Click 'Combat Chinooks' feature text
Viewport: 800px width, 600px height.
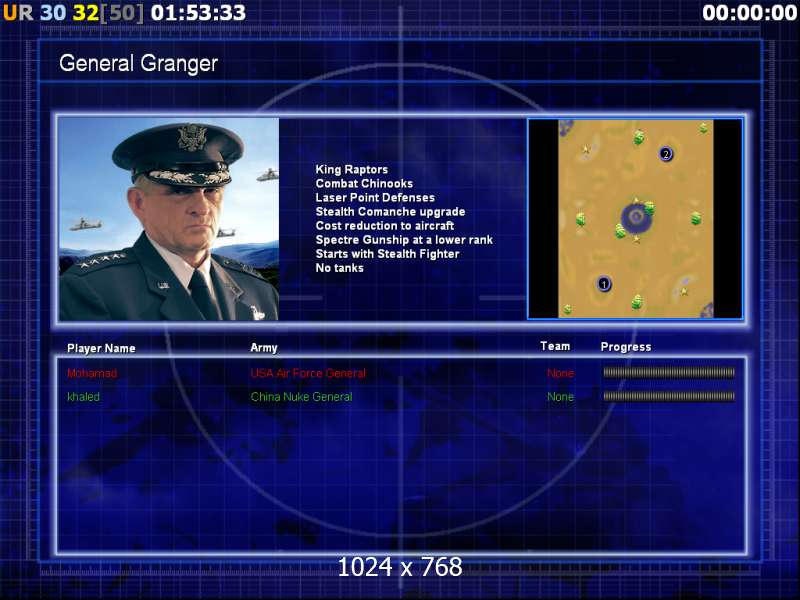coord(364,184)
